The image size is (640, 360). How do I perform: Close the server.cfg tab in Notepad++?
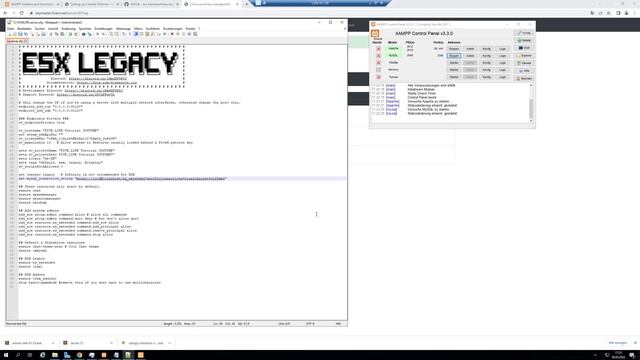[26, 41]
